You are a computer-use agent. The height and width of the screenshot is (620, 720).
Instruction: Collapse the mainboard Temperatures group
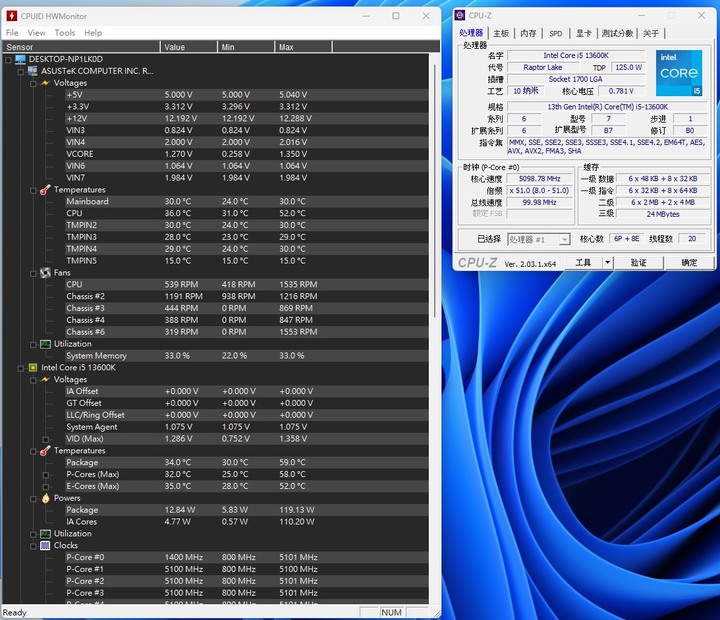point(33,190)
